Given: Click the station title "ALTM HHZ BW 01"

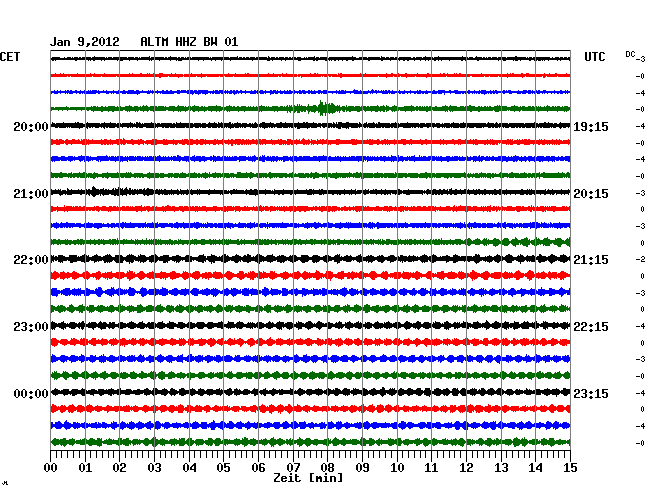Looking at the screenshot, I should pos(189,42).
